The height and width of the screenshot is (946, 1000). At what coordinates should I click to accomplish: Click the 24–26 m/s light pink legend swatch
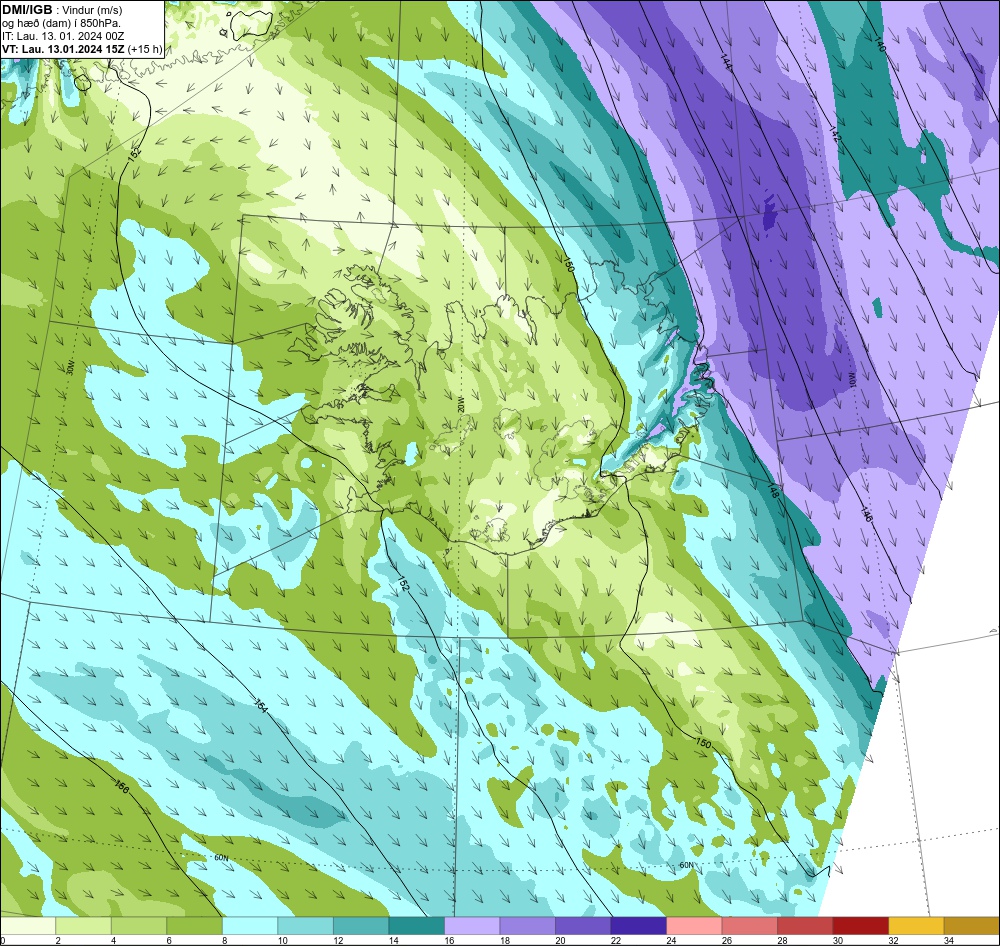click(694, 925)
